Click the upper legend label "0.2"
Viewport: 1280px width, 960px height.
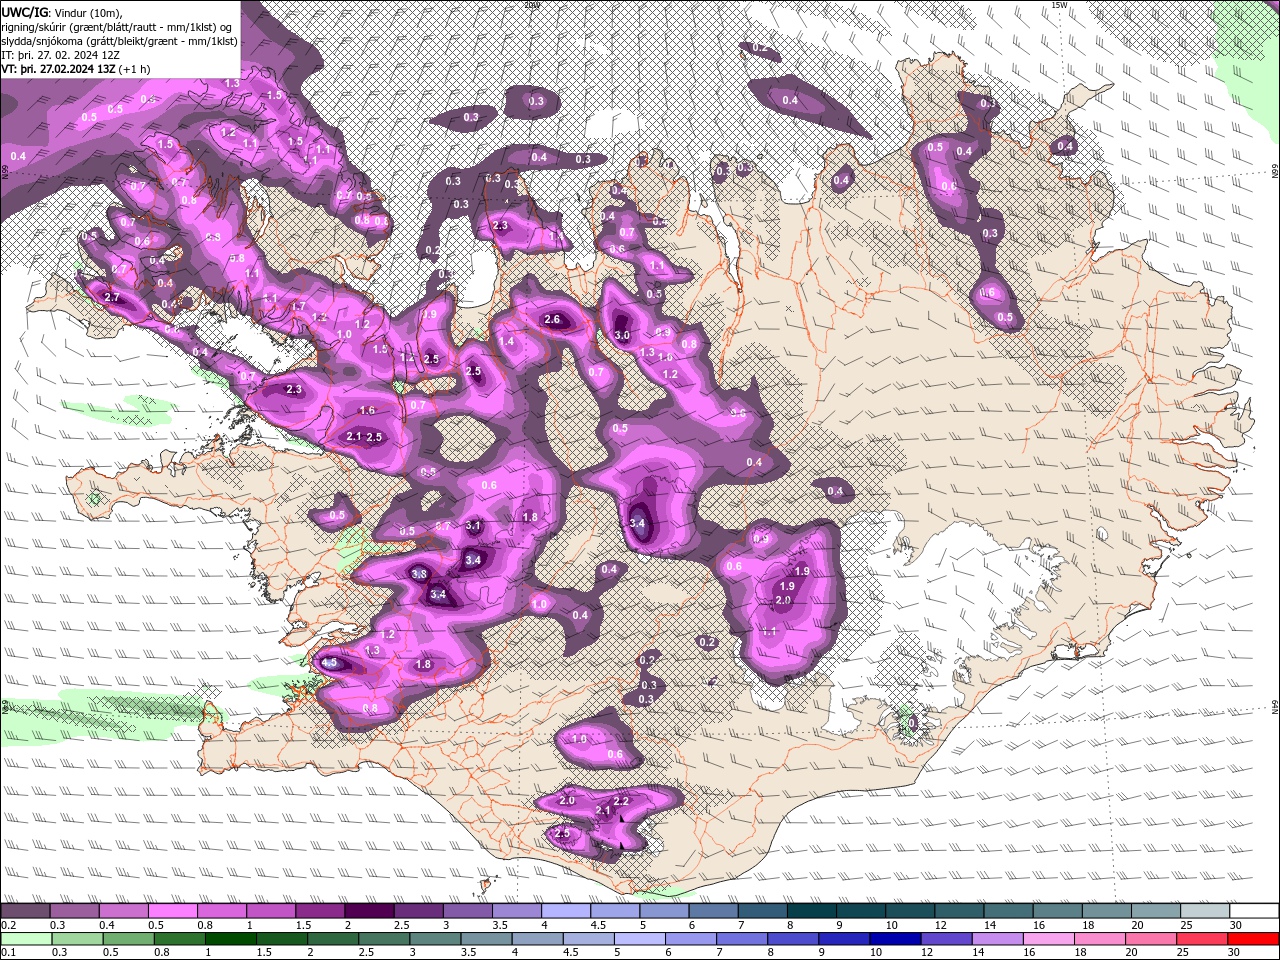[9, 925]
